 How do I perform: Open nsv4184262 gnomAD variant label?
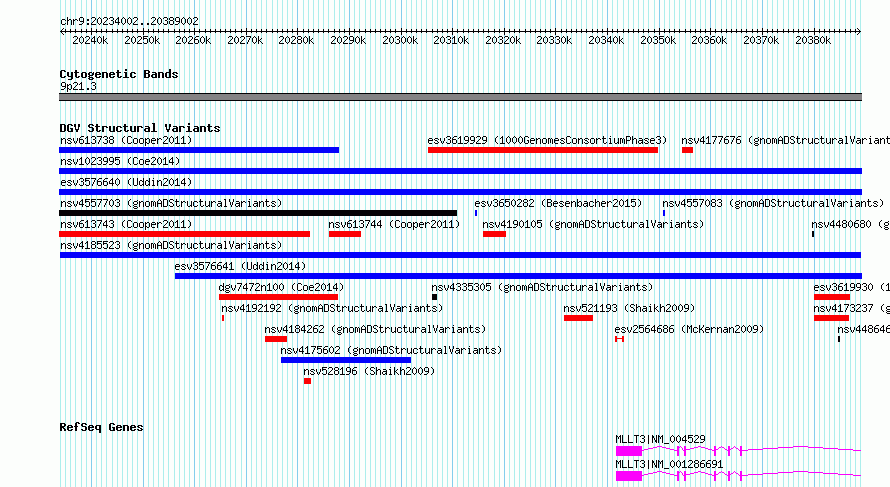click(x=375, y=329)
